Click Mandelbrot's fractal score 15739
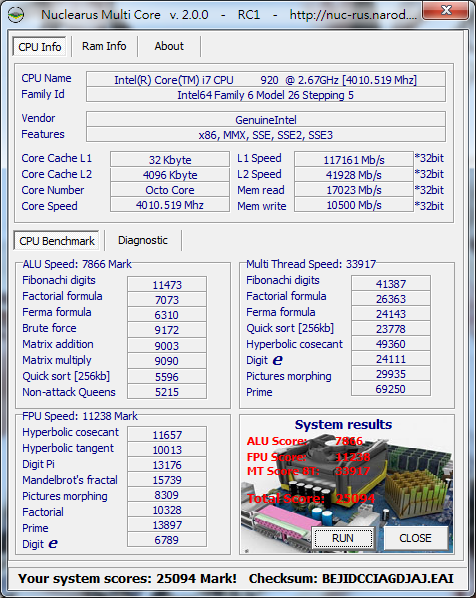The height and width of the screenshot is (598, 476). pyautogui.click(x=167, y=480)
